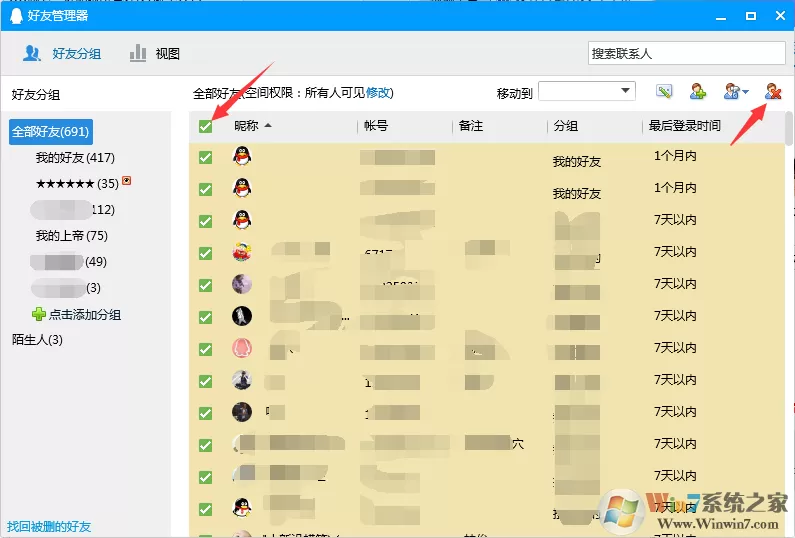
Task: Open the 移动到 group dropdown
Action: pos(587,92)
